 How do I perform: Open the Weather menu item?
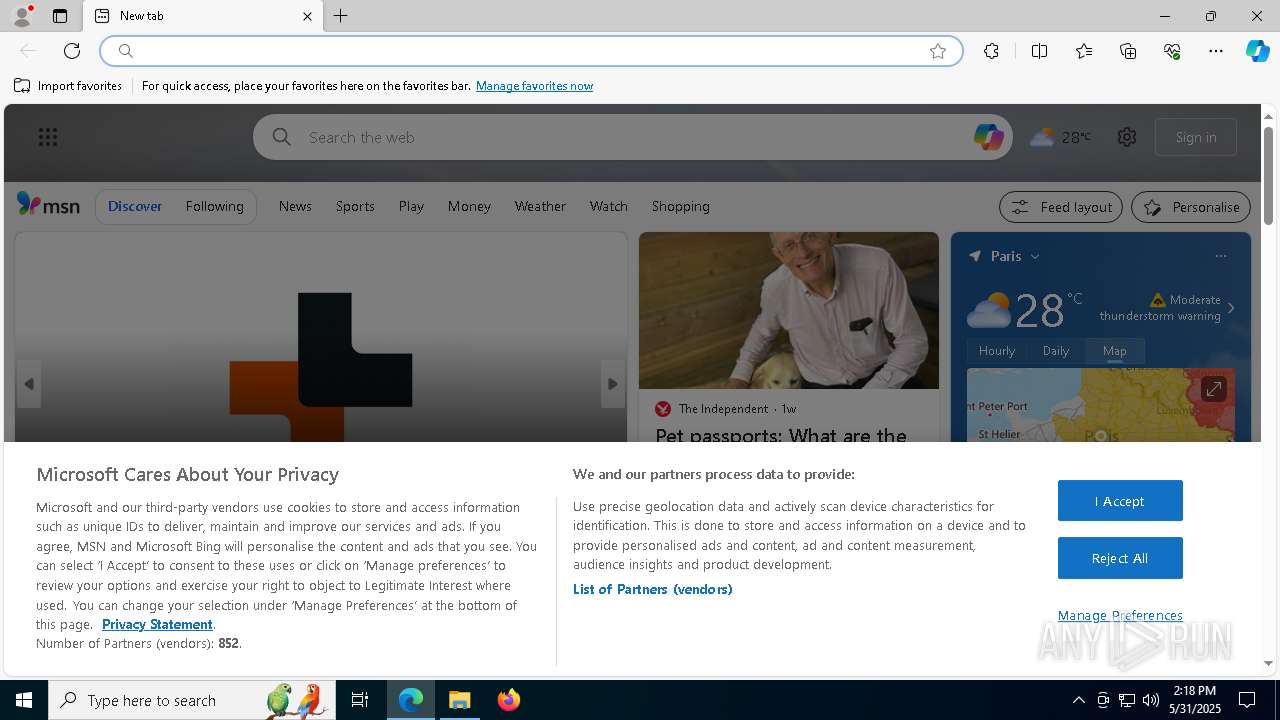tap(540, 206)
